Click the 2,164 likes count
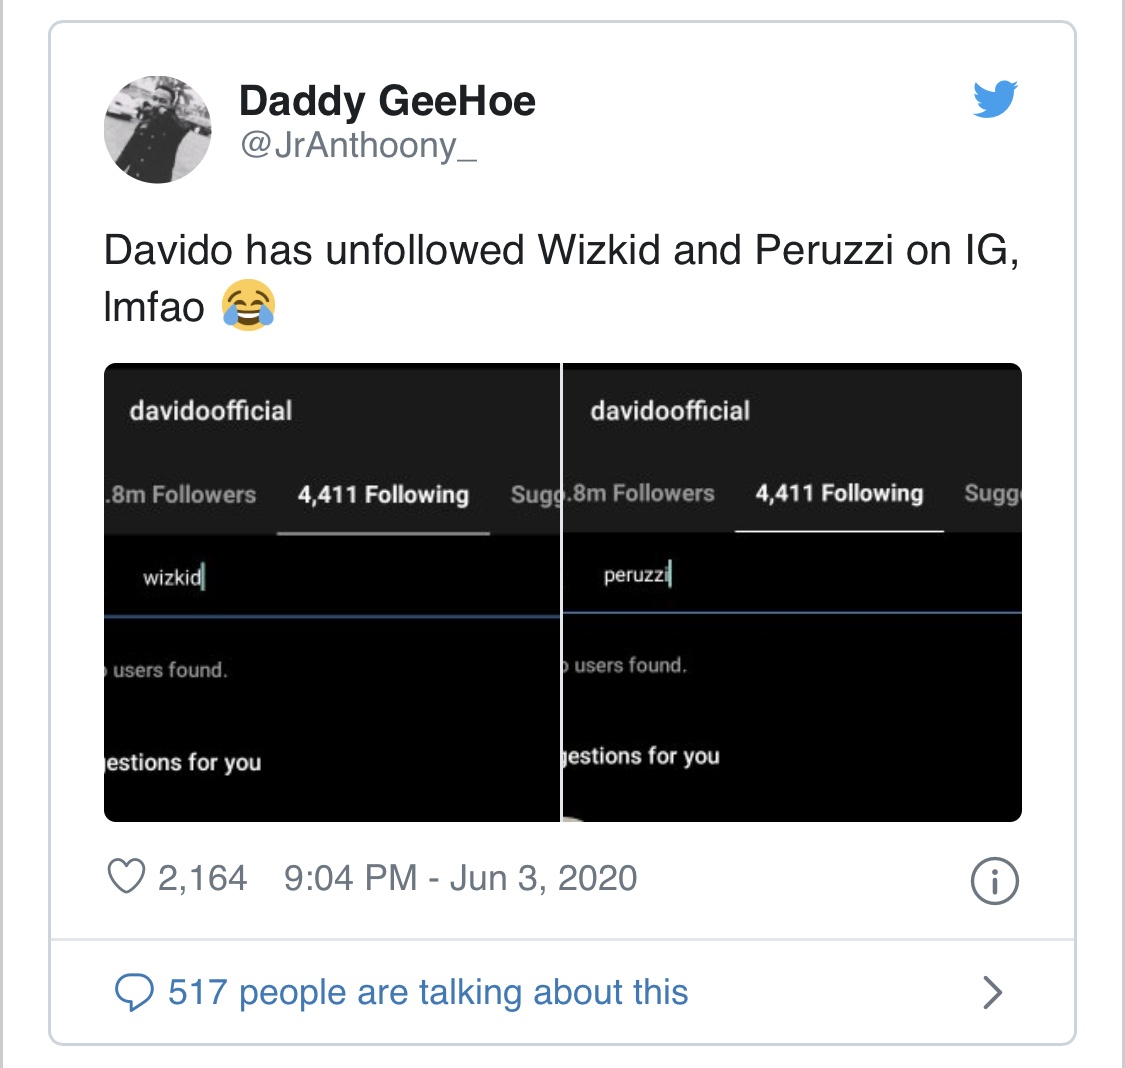Viewport: 1125px width, 1068px height. coord(202,878)
